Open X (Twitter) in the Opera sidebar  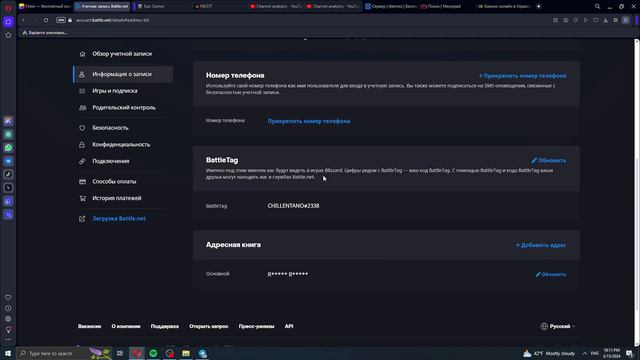8,188
